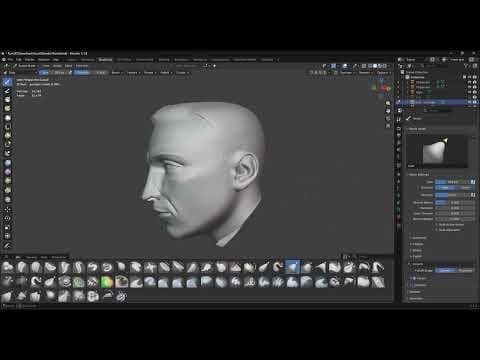This screenshot has height=360, width=480.
Task: Open the Stroke dropdown in tool header
Action: pos(149,72)
